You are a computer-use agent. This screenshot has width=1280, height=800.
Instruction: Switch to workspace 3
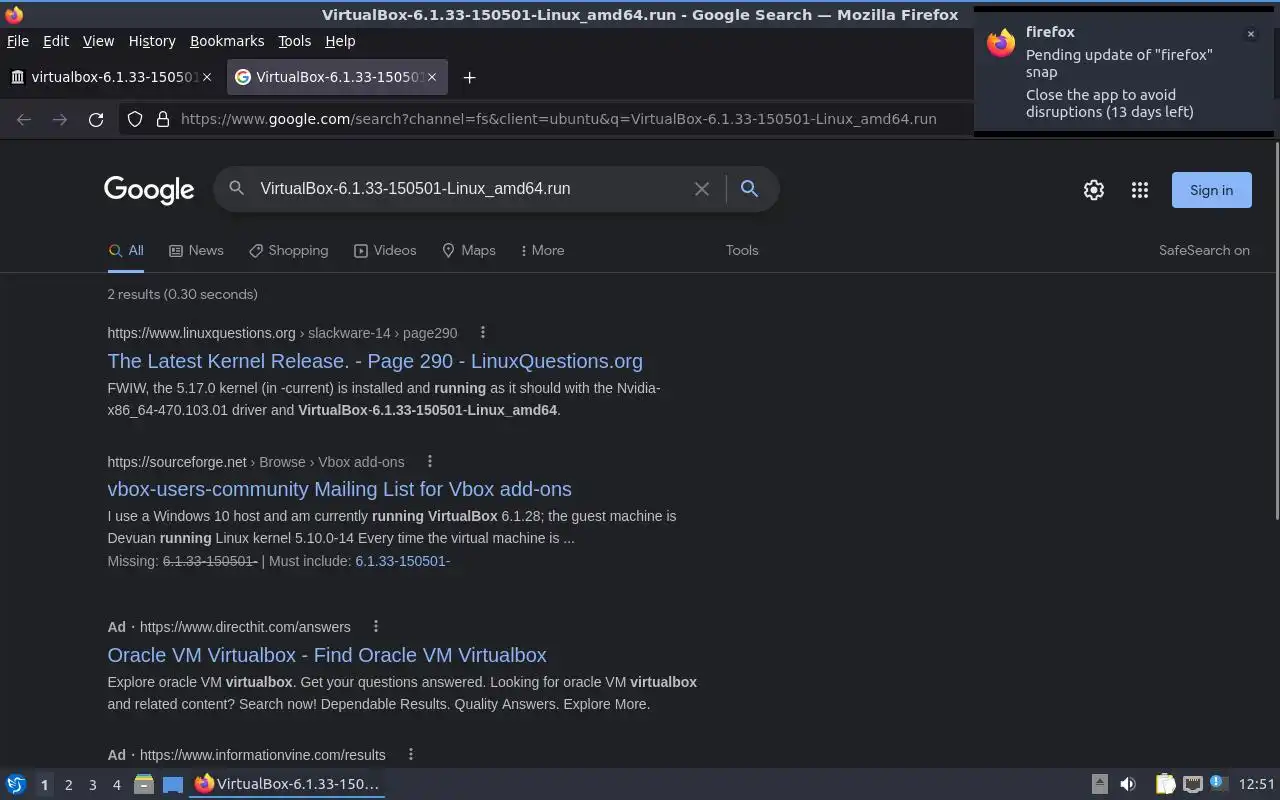pyautogui.click(x=92, y=785)
